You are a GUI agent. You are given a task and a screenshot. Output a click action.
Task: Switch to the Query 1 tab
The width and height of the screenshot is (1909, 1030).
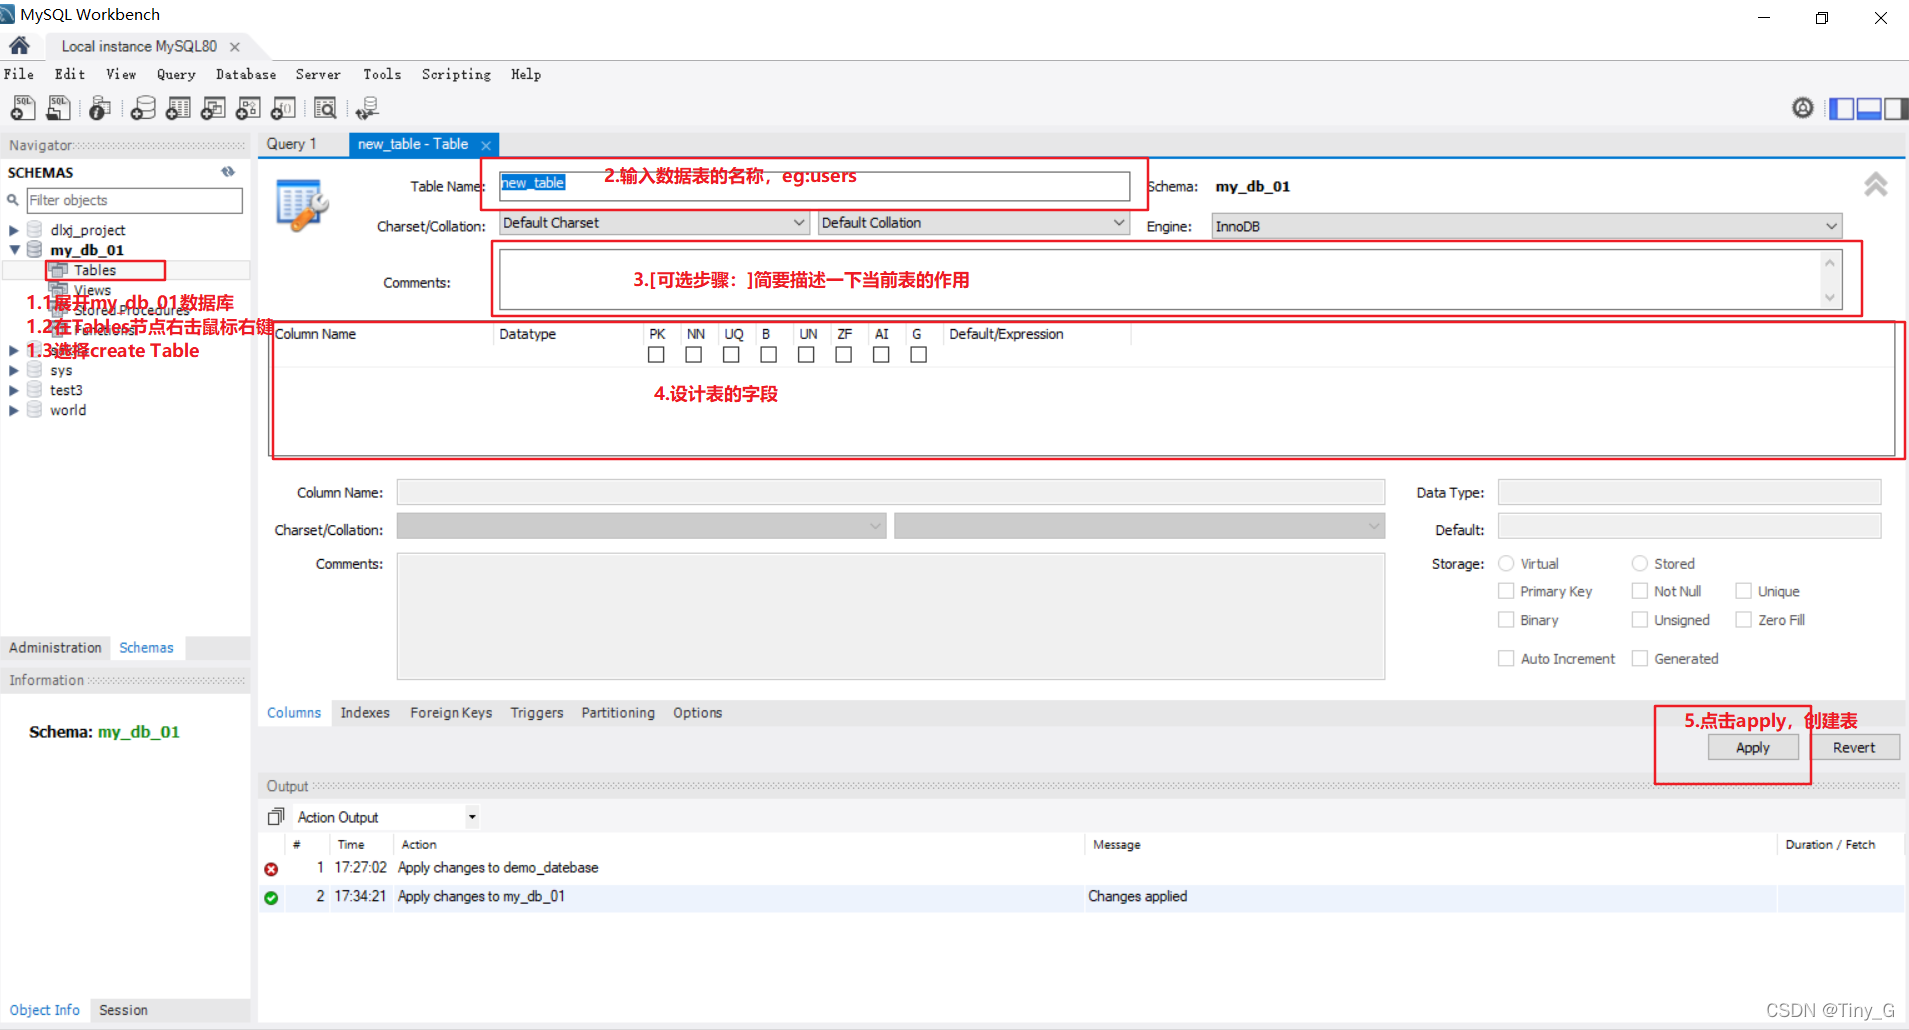[291, 144]
